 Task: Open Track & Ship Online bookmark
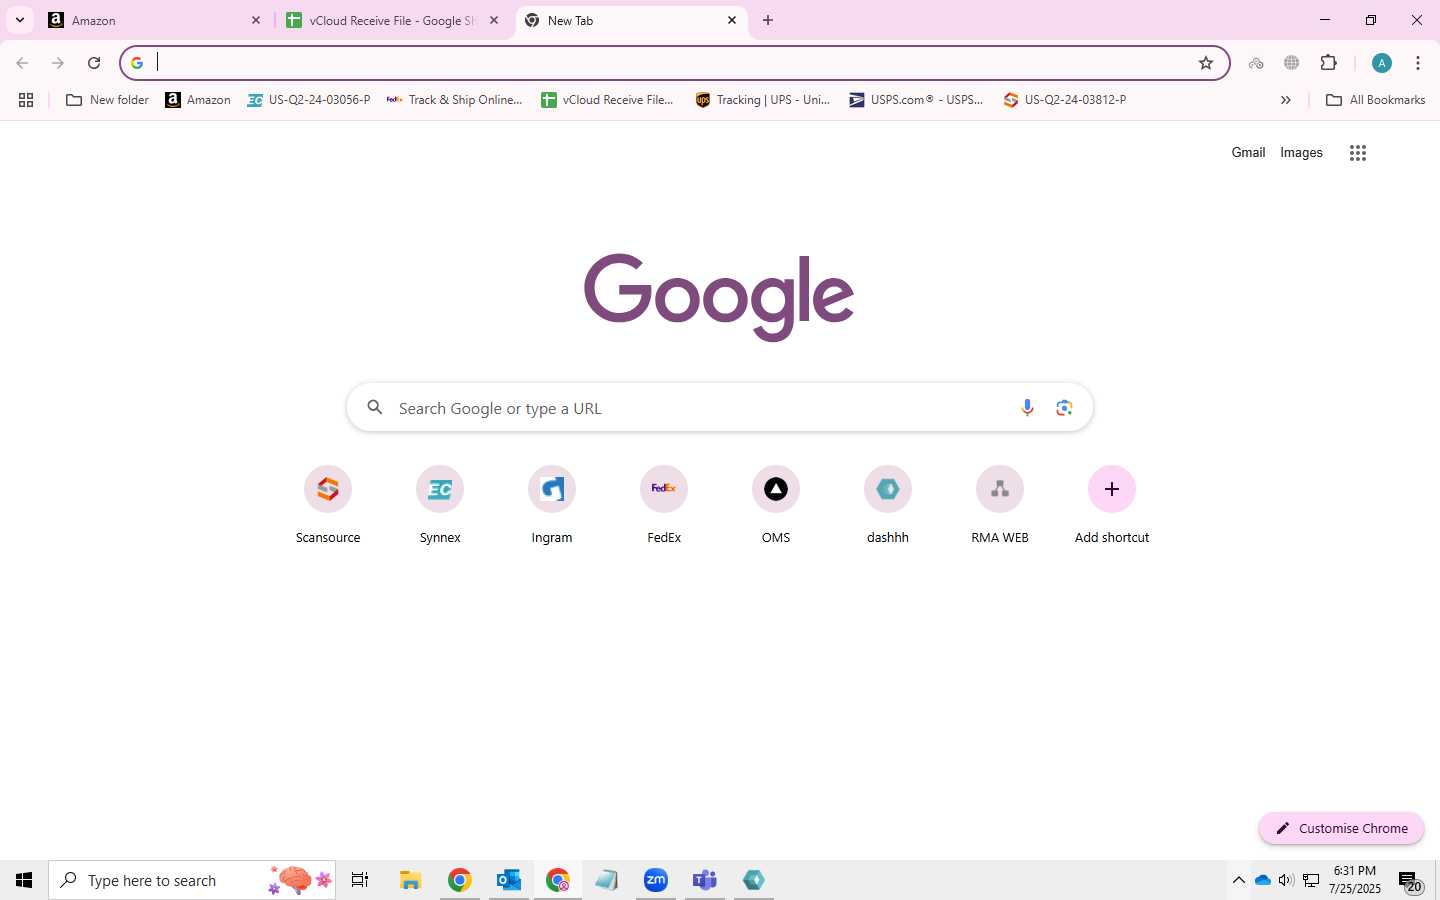[x=455, y=100]
